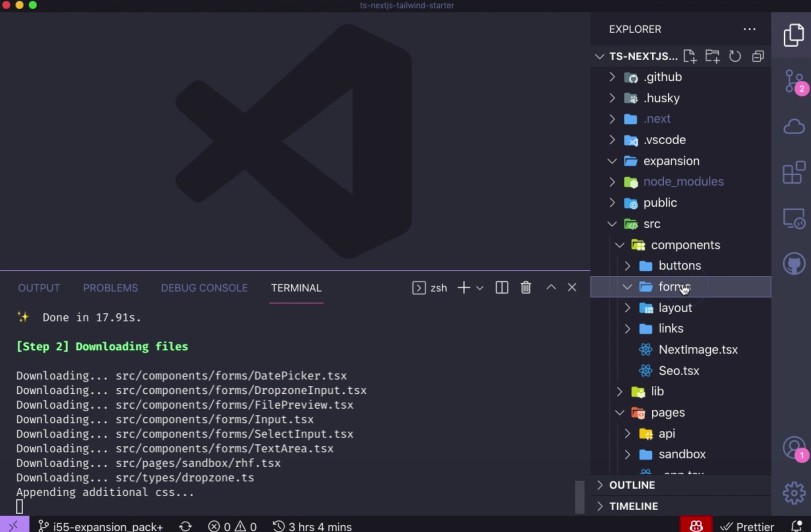The height and width of the screenshot is (532, 811).
Task: Collapse the forms folder
Action: pyautogui.click(x=681, y=287)
